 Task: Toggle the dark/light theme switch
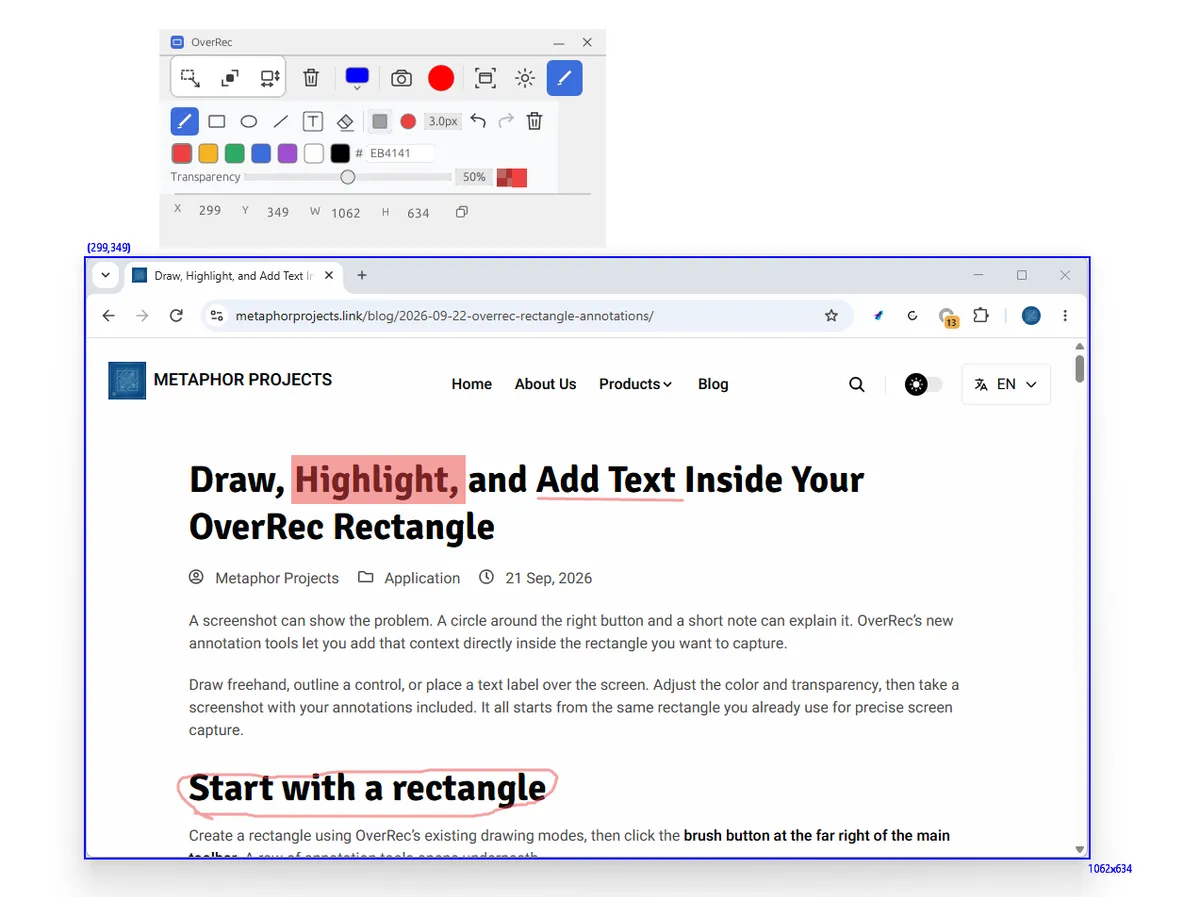click(924, 384)
